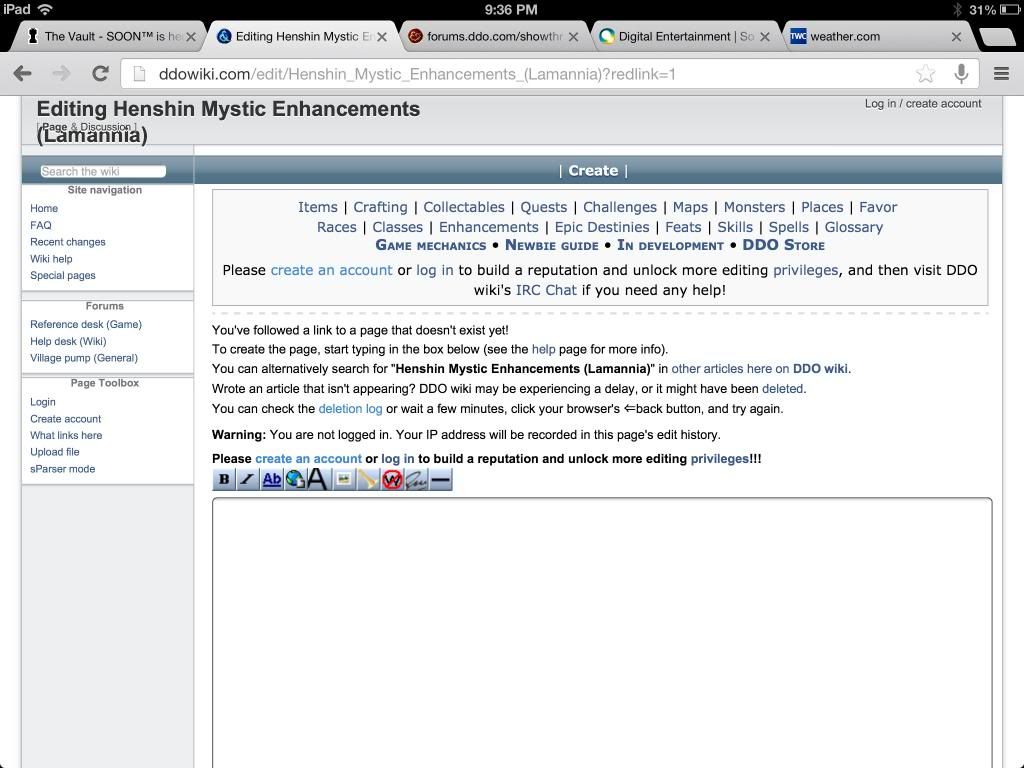This screenshot has width=1024, height=768.
Task: Open the Monsters link
Action: click(754, 207)
